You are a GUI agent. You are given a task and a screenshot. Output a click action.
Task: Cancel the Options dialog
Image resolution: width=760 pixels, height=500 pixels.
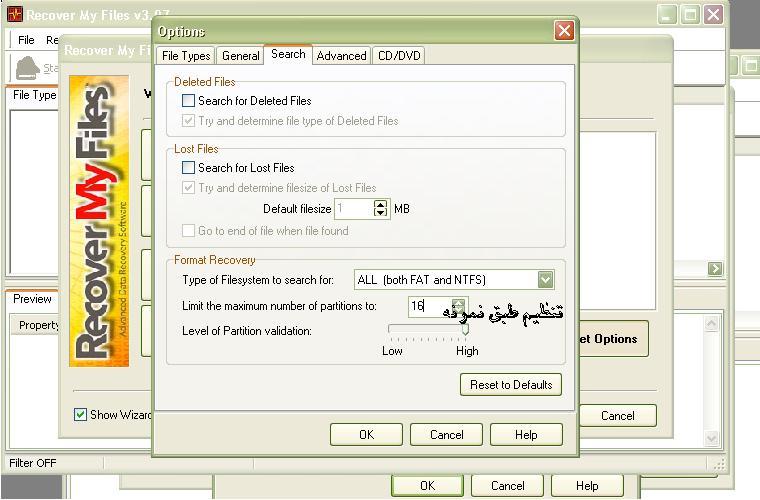click(x=446, y=435)
